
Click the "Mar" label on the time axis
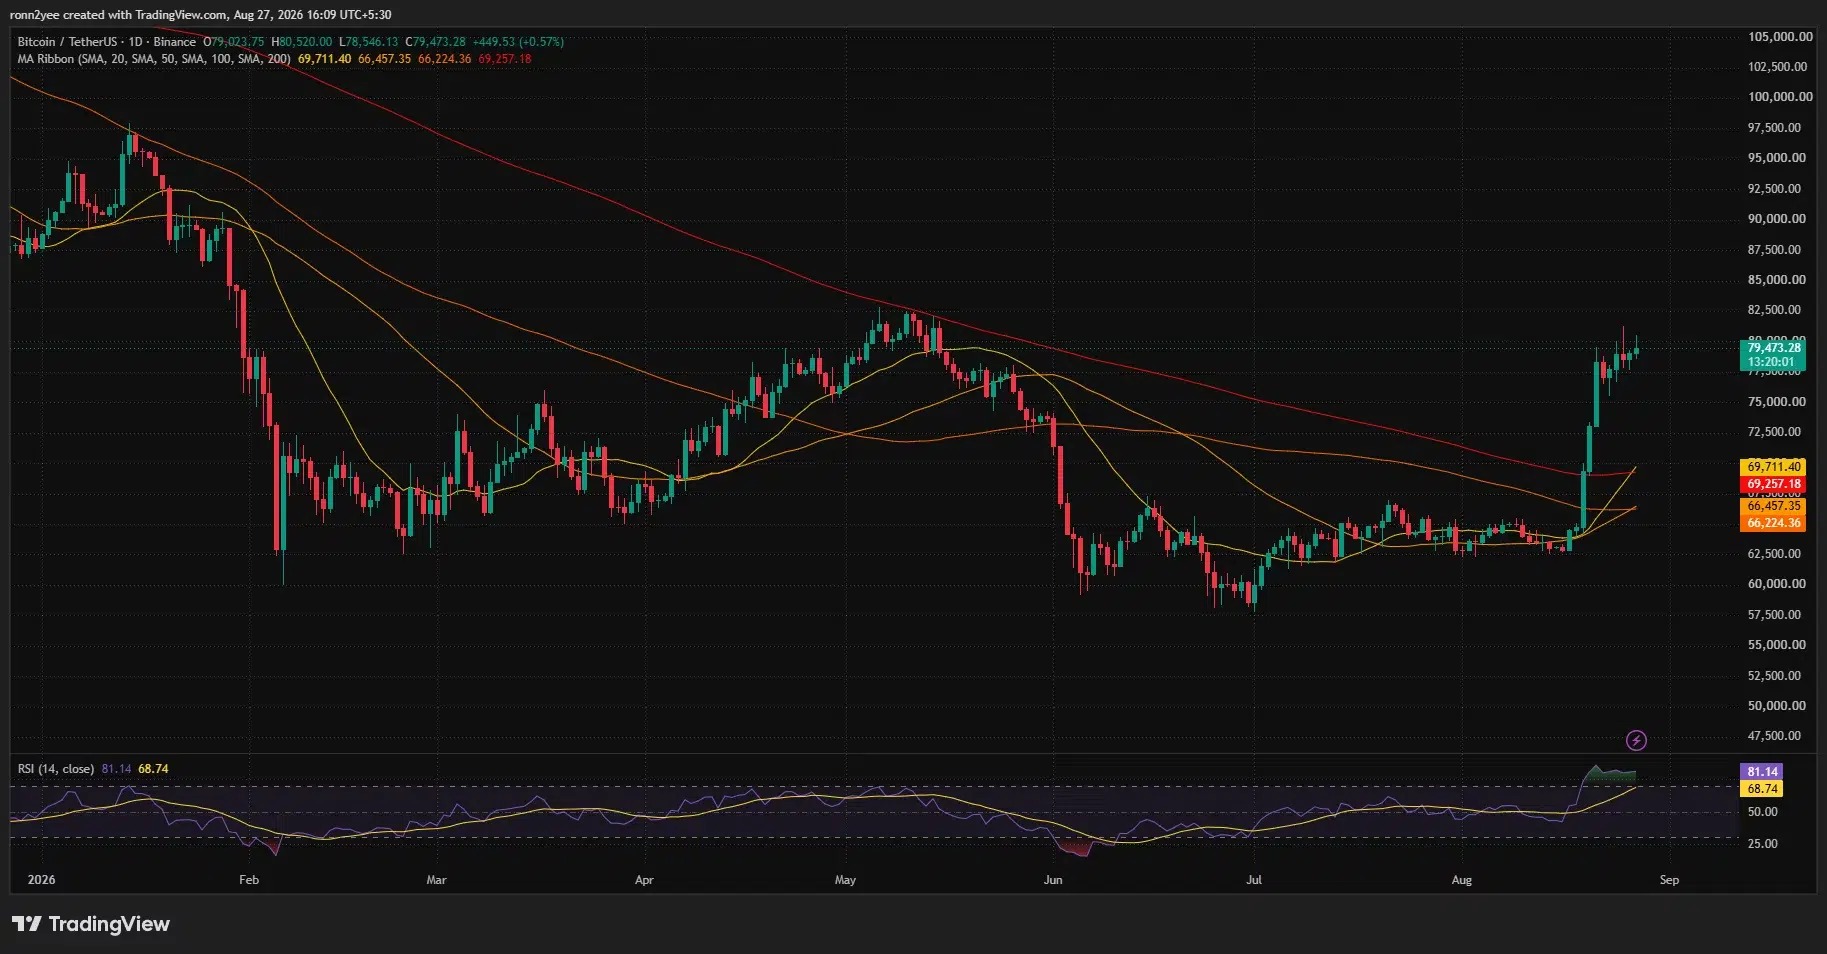click(x=436, y=880)
